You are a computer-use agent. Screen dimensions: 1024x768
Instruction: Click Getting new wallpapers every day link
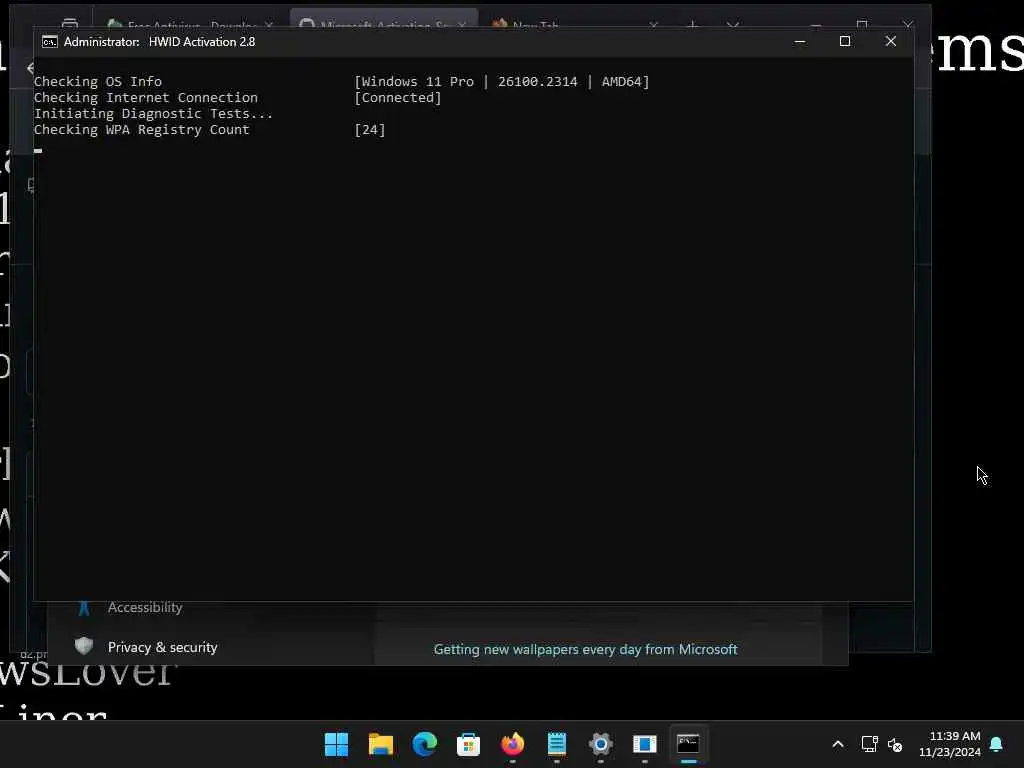point(585,649)
